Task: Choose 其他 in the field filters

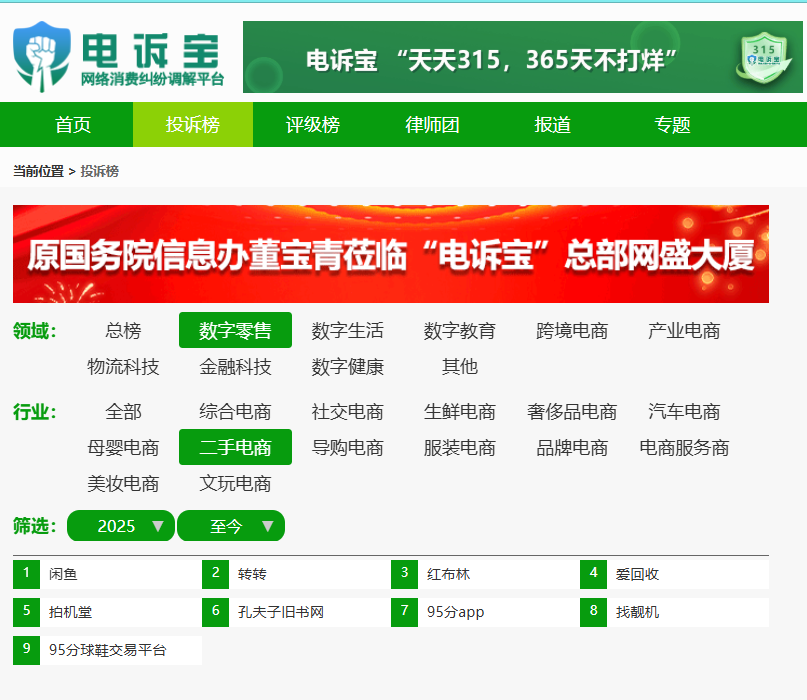Action: (460, 366)
